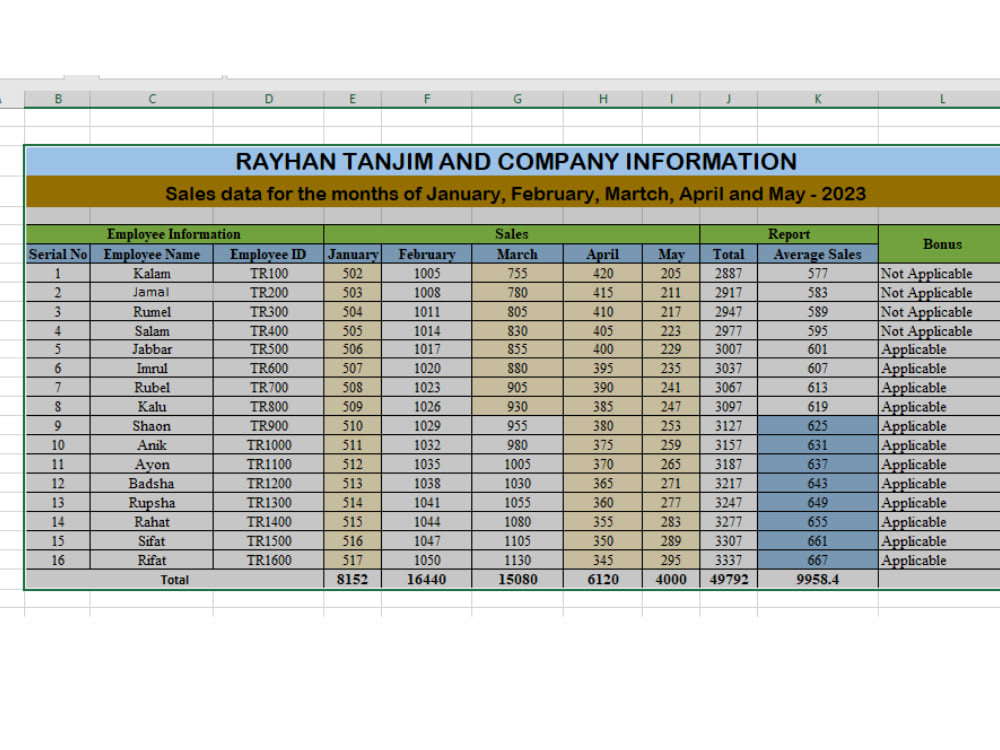Screen dimensions: 1000x750
Task: Select overall total cell '49792'
Action: pyautogui.click(x=728, y=579)
